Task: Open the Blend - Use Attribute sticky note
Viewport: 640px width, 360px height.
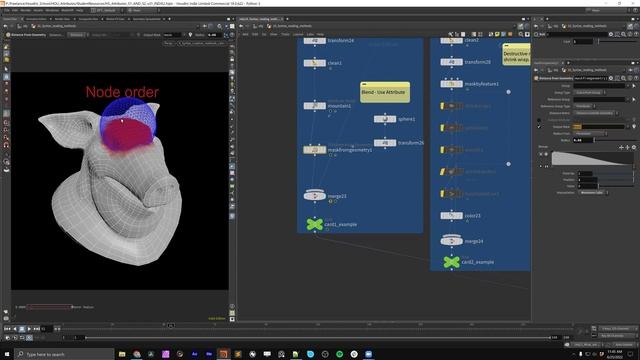Action: tap(385, 92)
